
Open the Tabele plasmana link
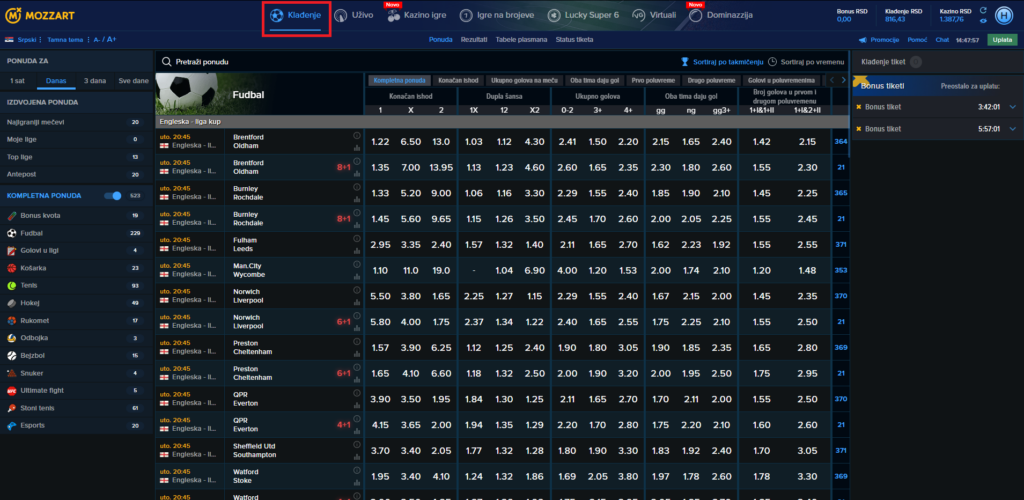521,40
